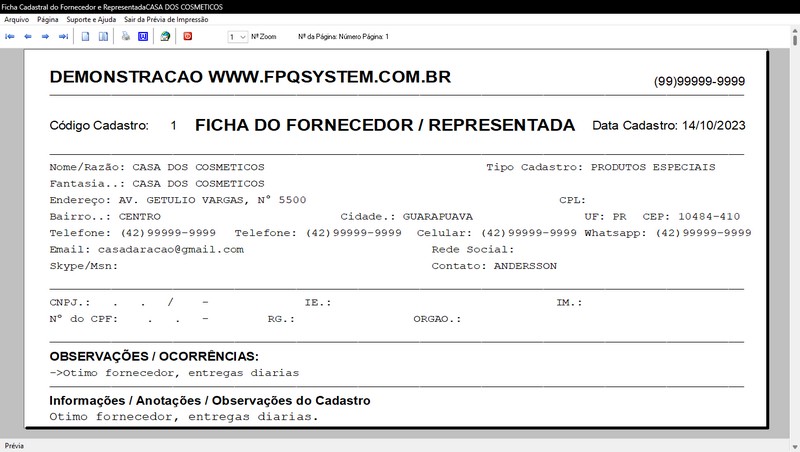Click the red exit preview icon
This screenshot has height=452, width=800.
click(x=187, y=36)
